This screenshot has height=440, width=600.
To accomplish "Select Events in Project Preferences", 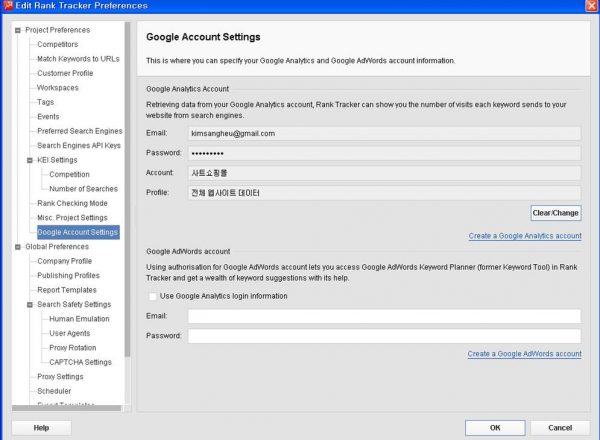I will (48, 117).
